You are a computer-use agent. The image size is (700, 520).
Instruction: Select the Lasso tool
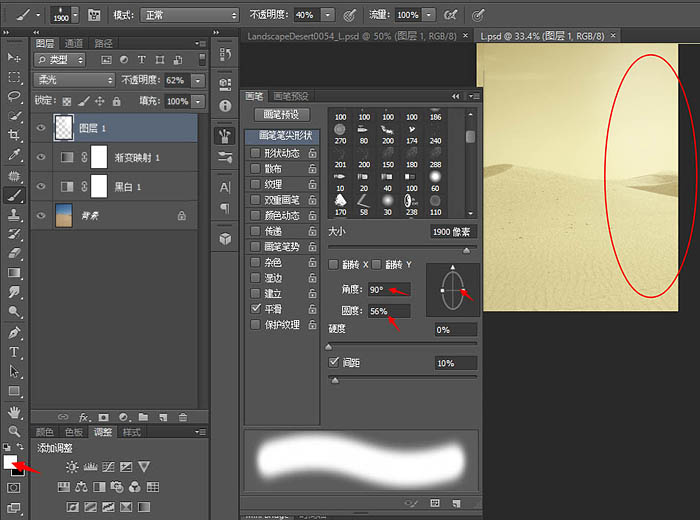15,97
